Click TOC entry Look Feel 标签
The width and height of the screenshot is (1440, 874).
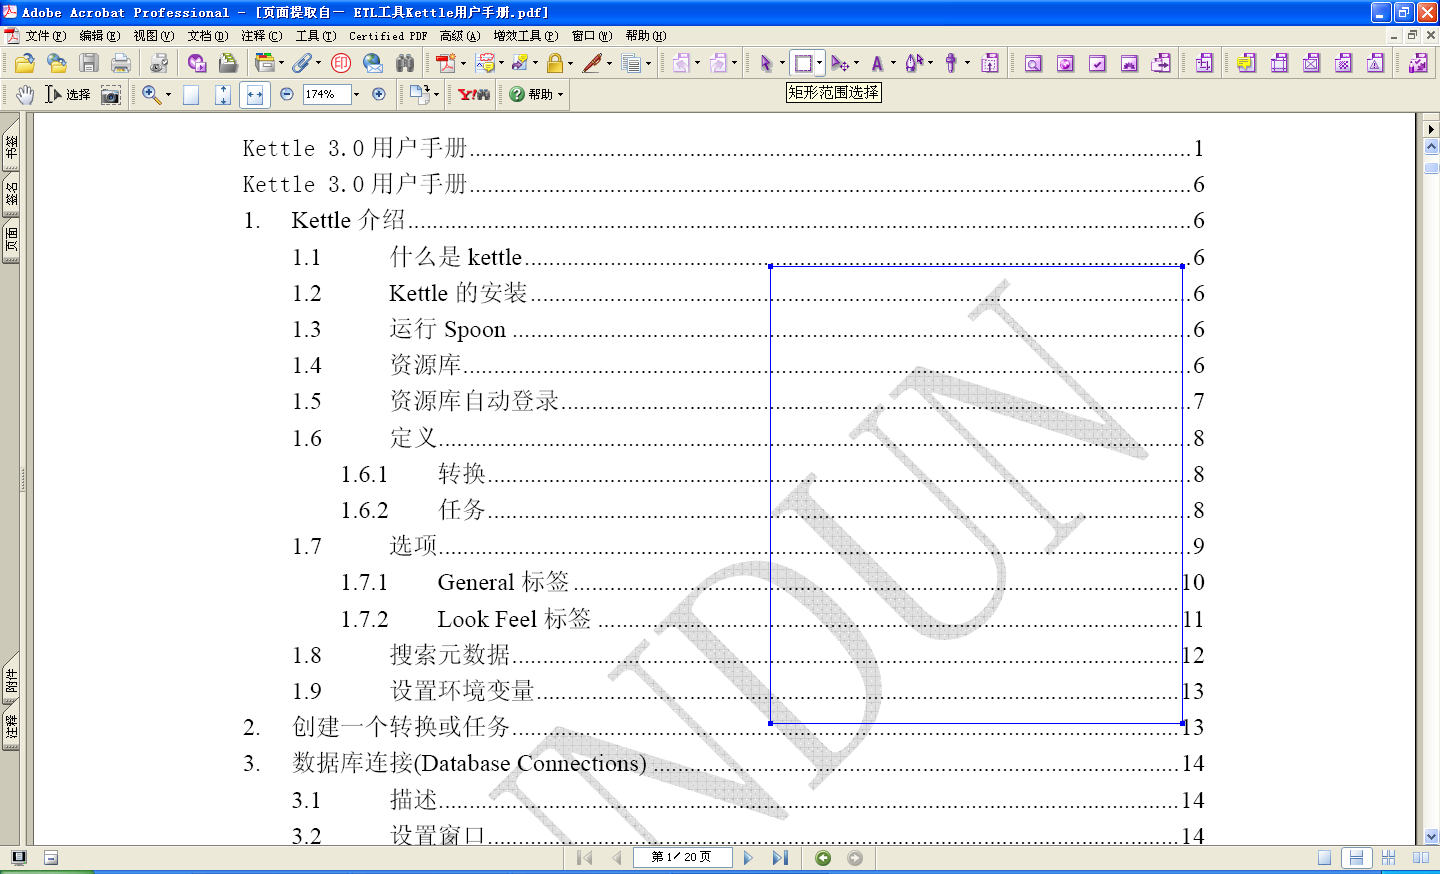coord(514,619)
